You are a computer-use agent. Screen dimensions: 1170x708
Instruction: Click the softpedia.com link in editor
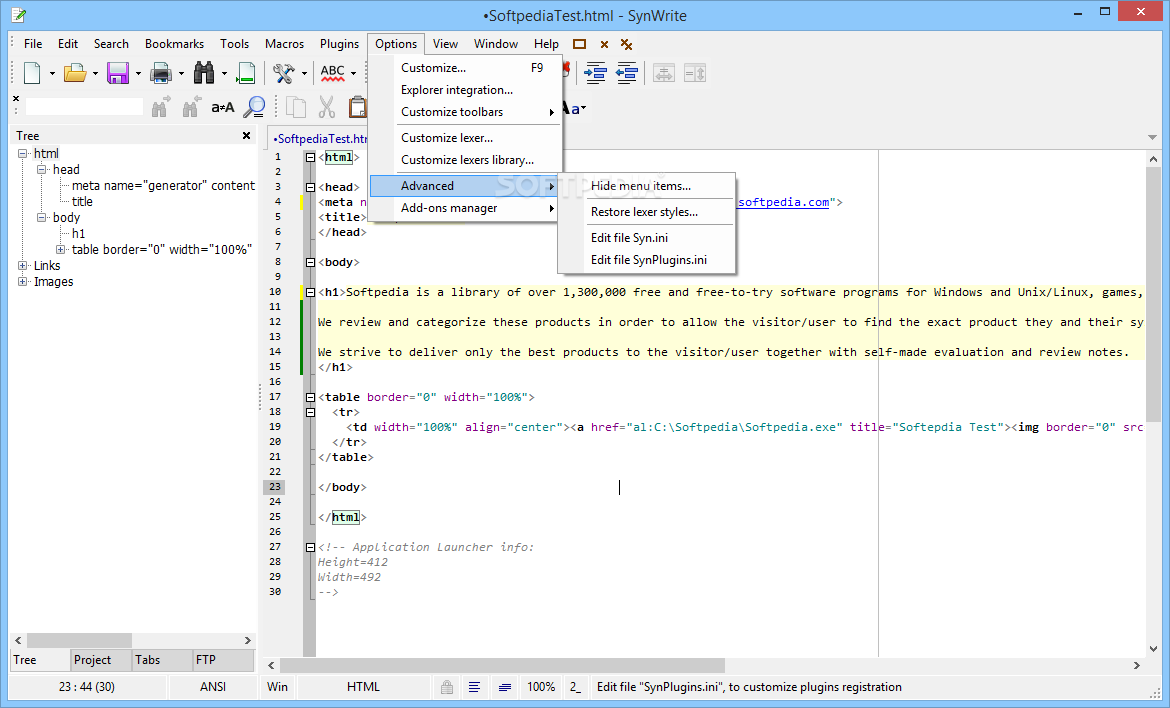point(783,202)
